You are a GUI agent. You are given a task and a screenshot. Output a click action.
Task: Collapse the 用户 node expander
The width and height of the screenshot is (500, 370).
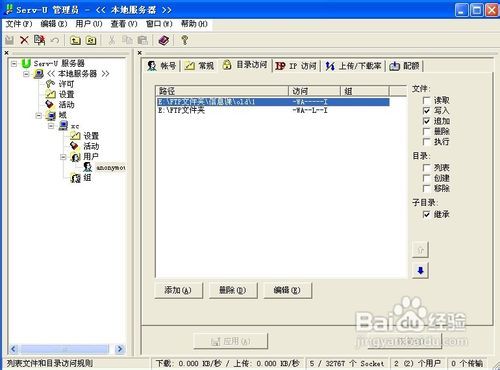(x=63, y=157)
